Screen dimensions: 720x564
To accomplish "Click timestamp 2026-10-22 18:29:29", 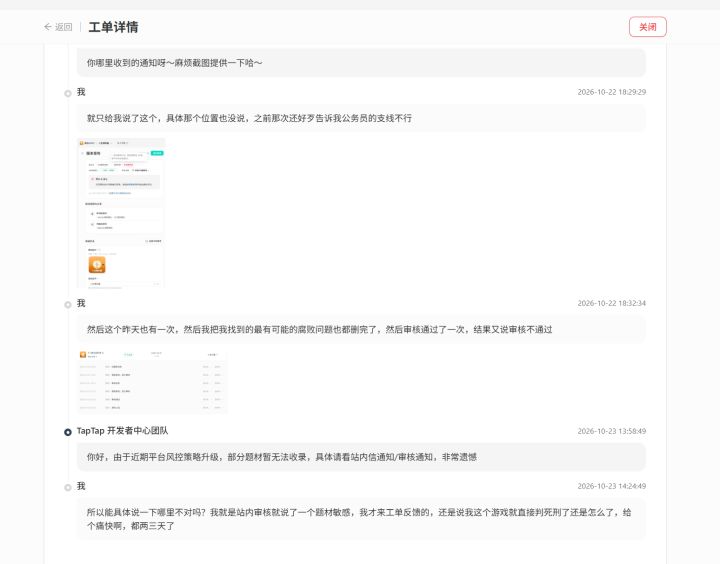I will coord(612,92).
